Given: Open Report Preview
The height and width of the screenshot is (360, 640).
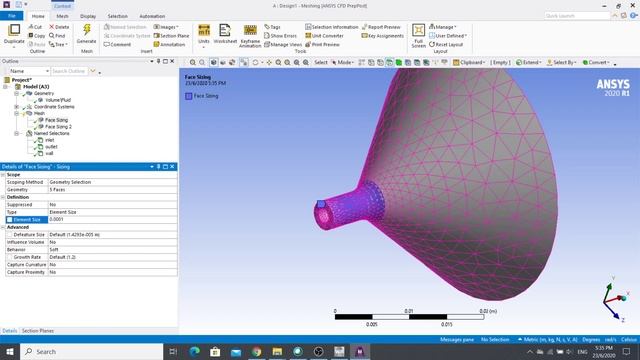Looking at the screenshot, I should click(382, 27).
